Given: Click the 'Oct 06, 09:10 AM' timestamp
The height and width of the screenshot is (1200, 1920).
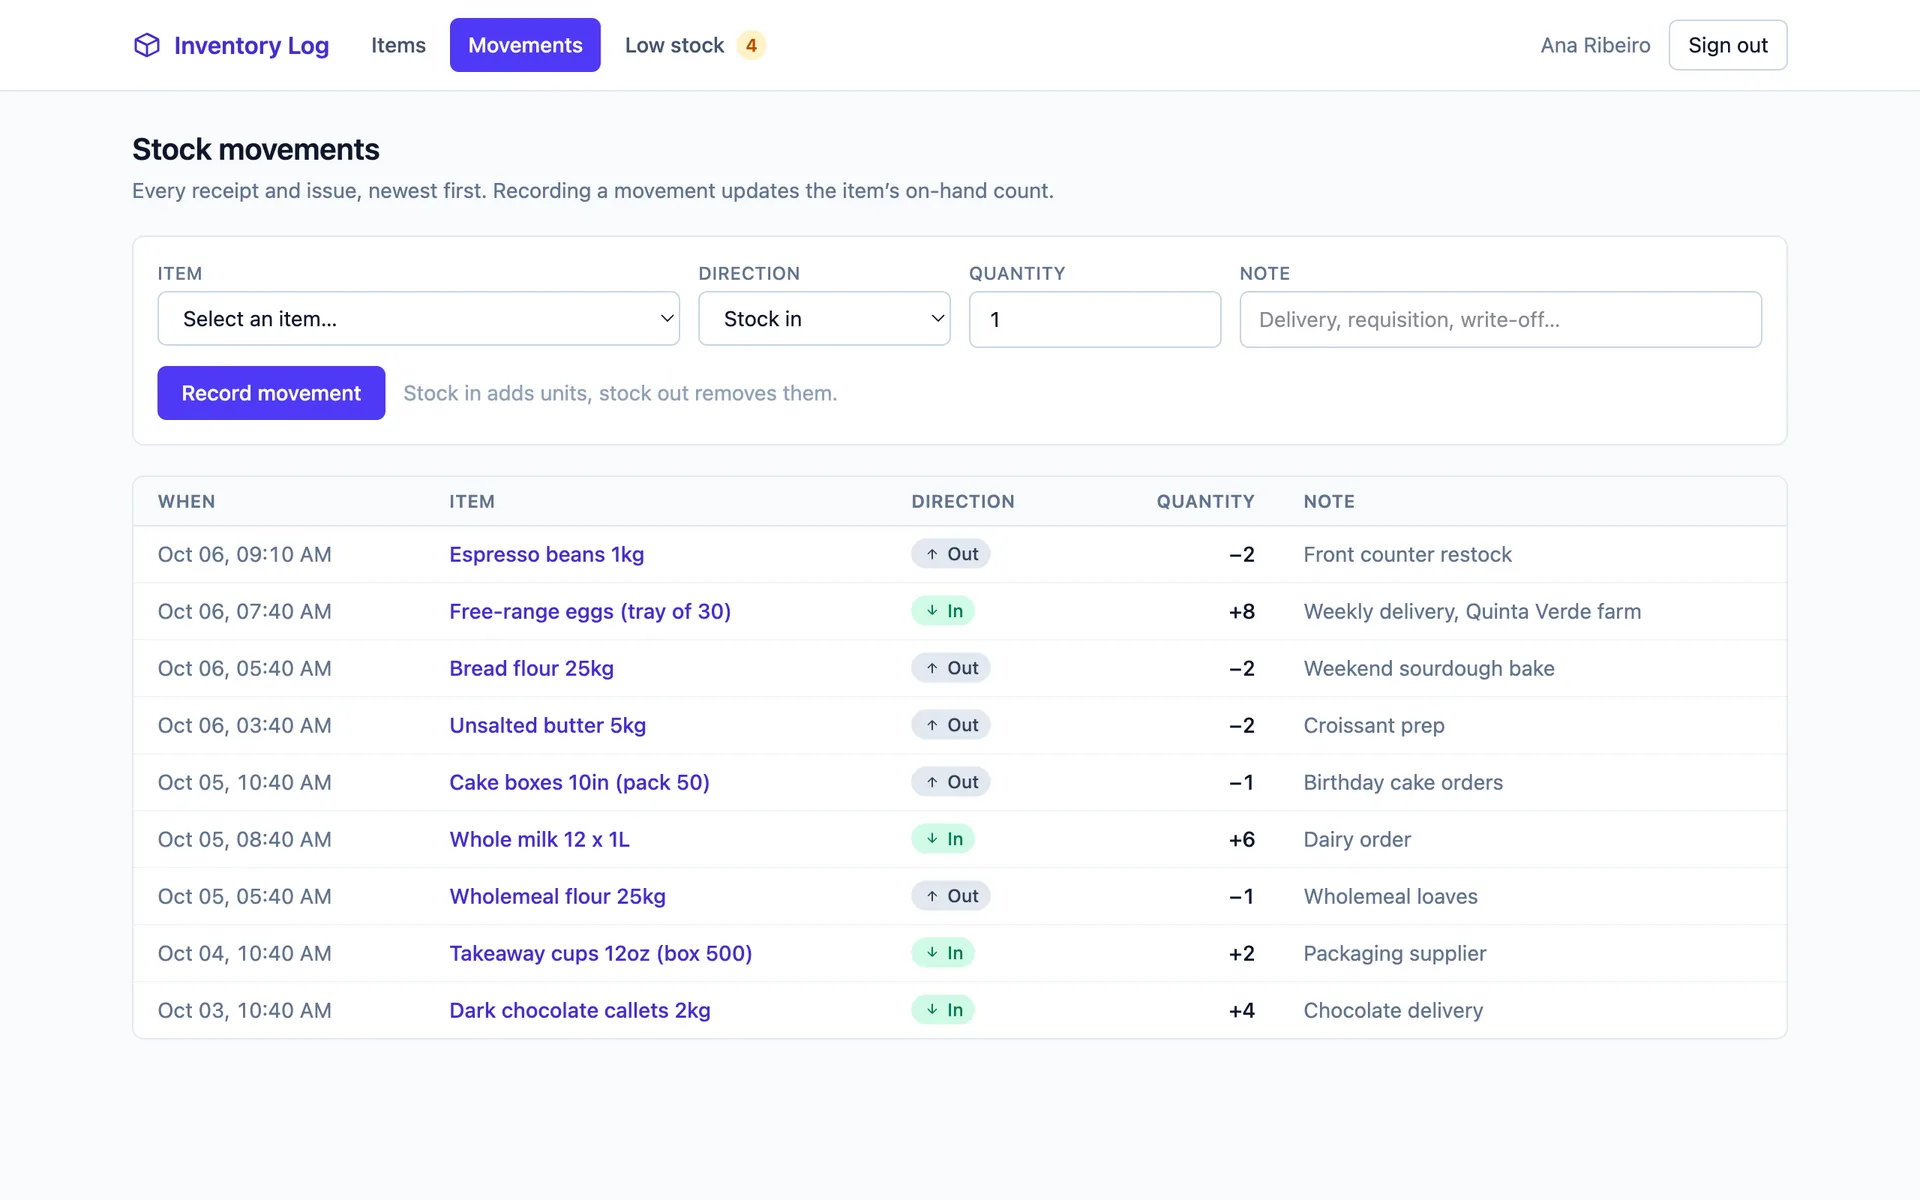Looking at the screenshot, I should (x=245, y=554).
